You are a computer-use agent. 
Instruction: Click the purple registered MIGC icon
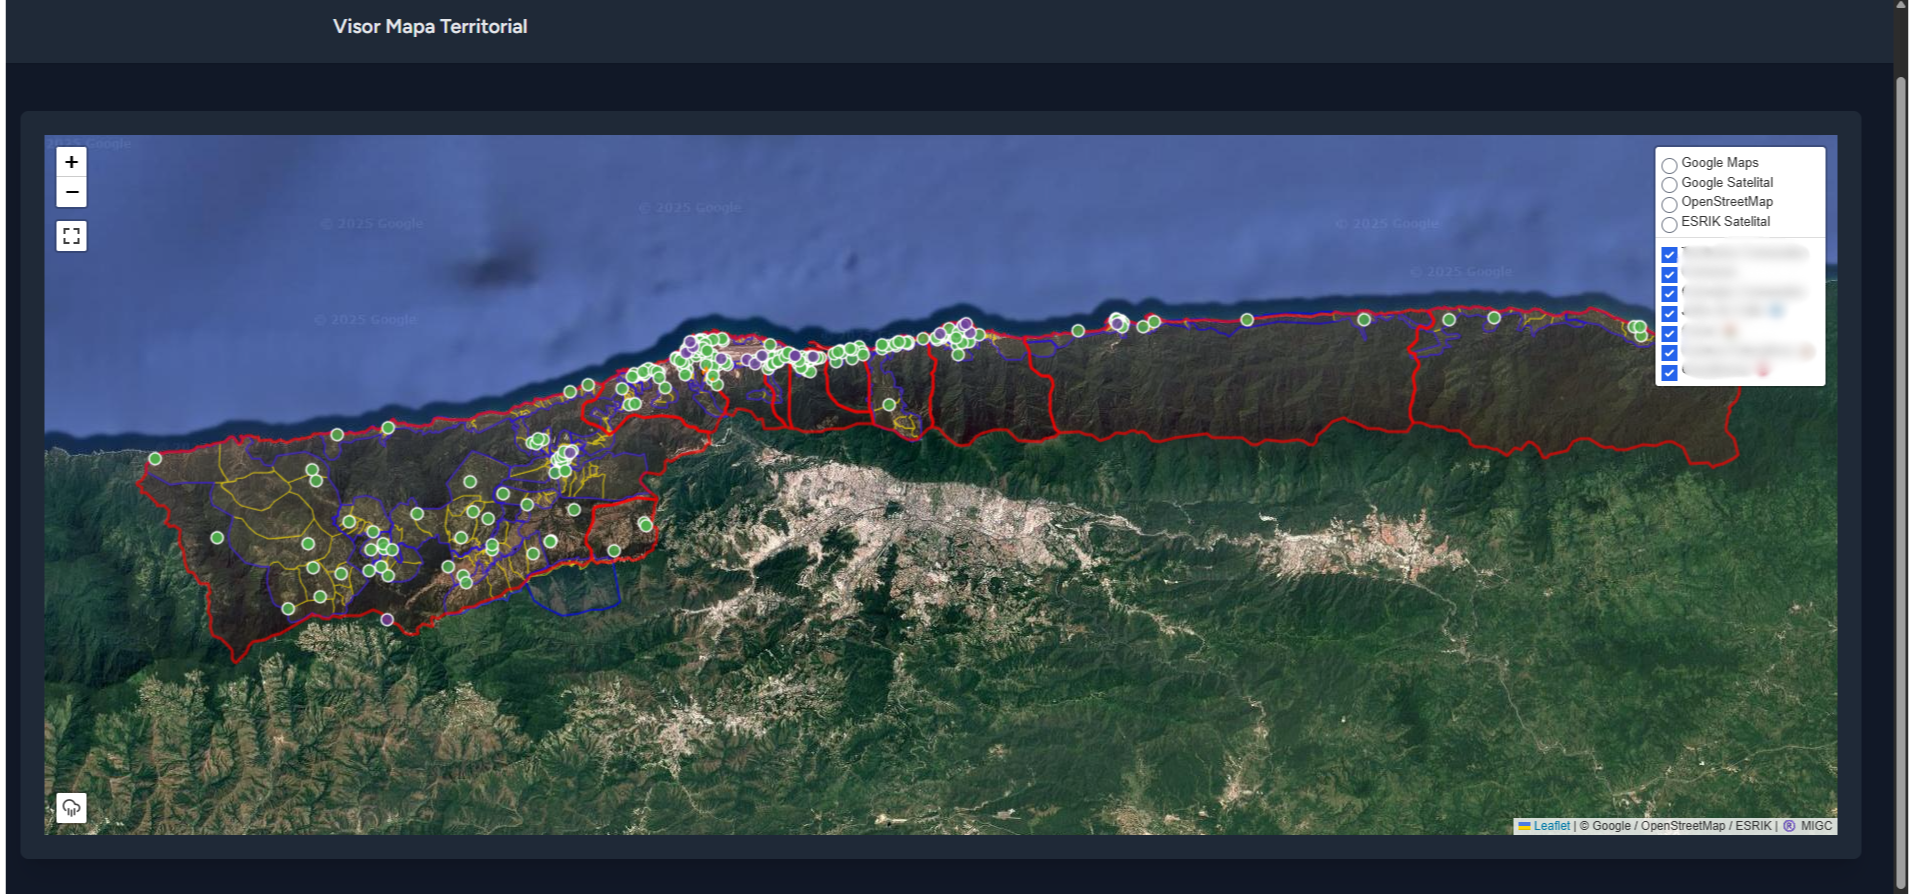click(x=1789, y=826)
